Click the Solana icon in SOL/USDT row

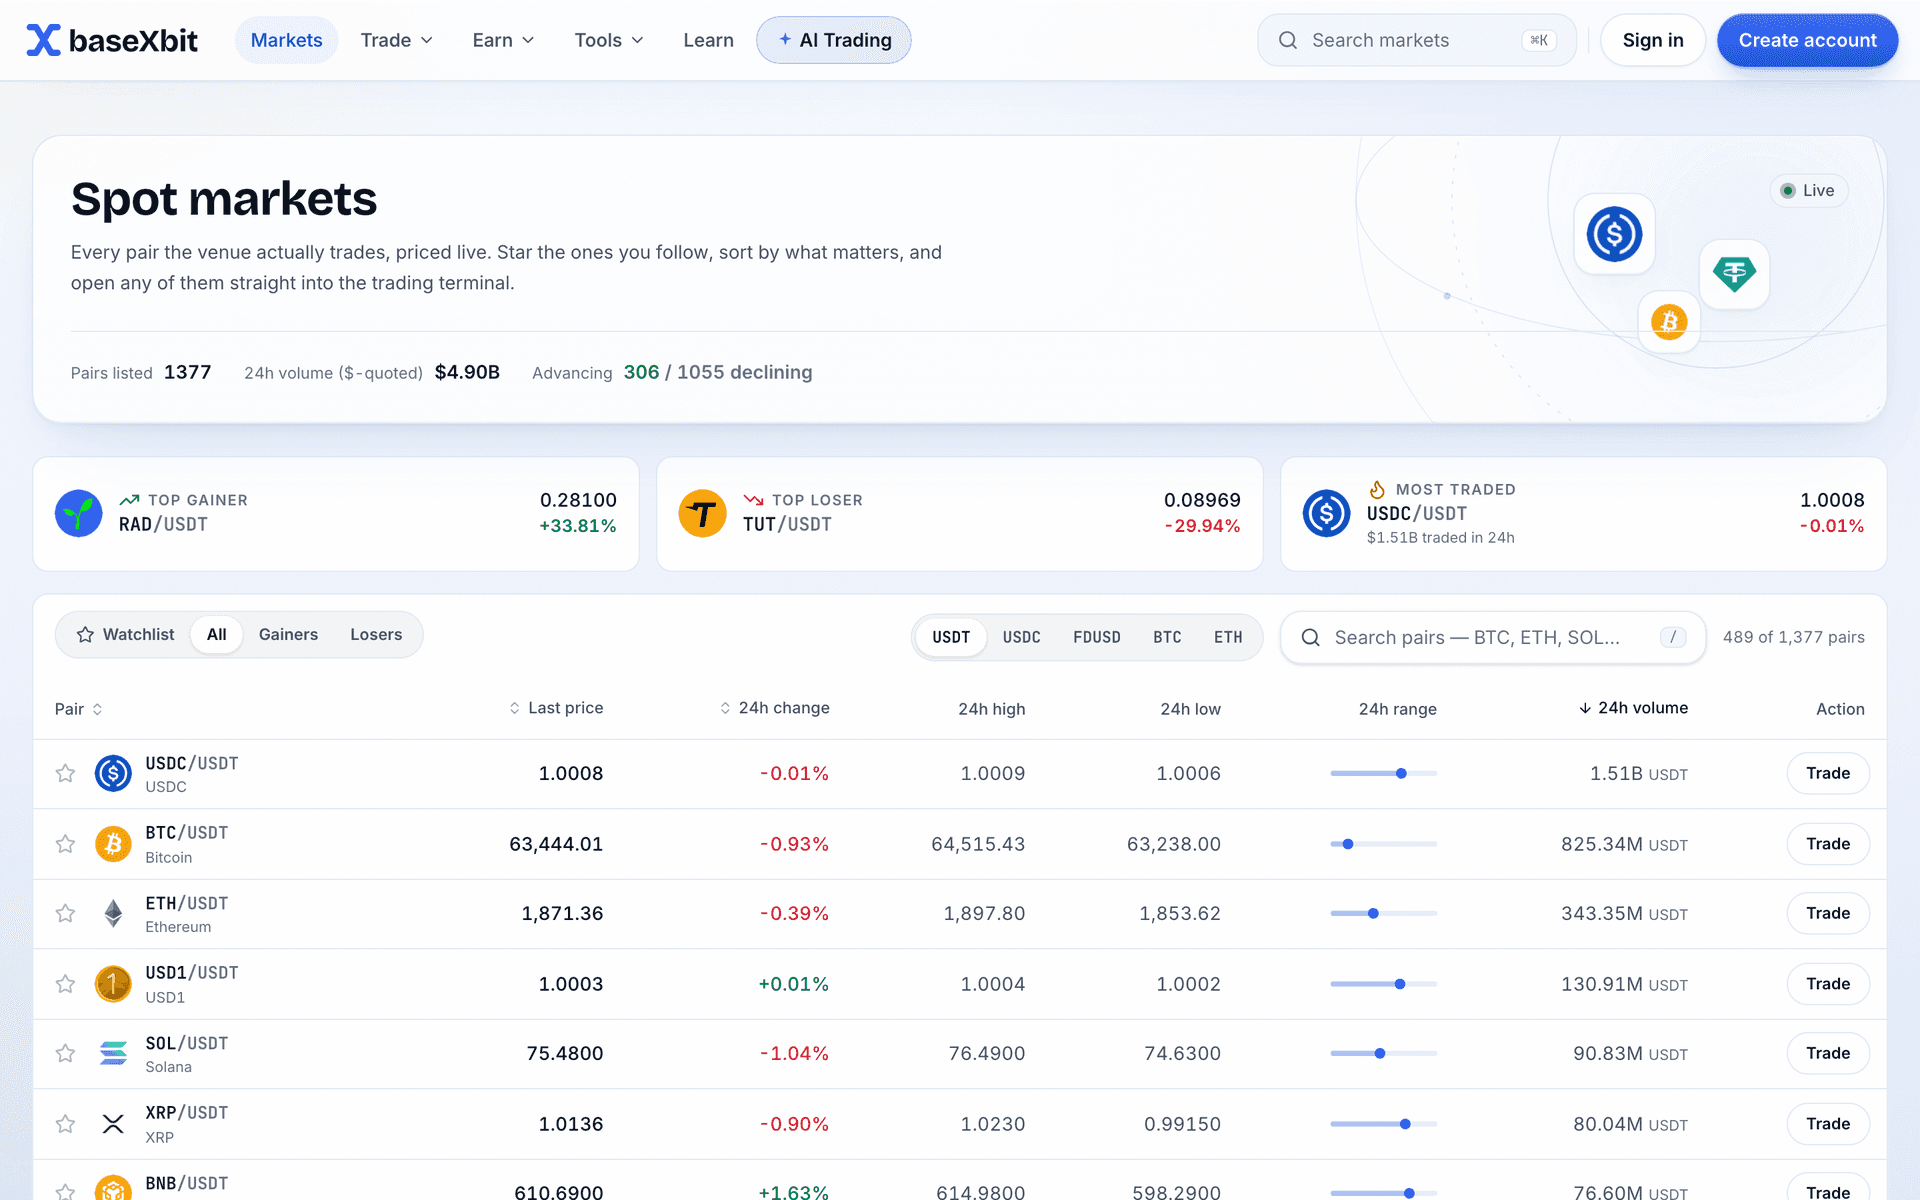pyautogui.click(x=113, y=1053)
